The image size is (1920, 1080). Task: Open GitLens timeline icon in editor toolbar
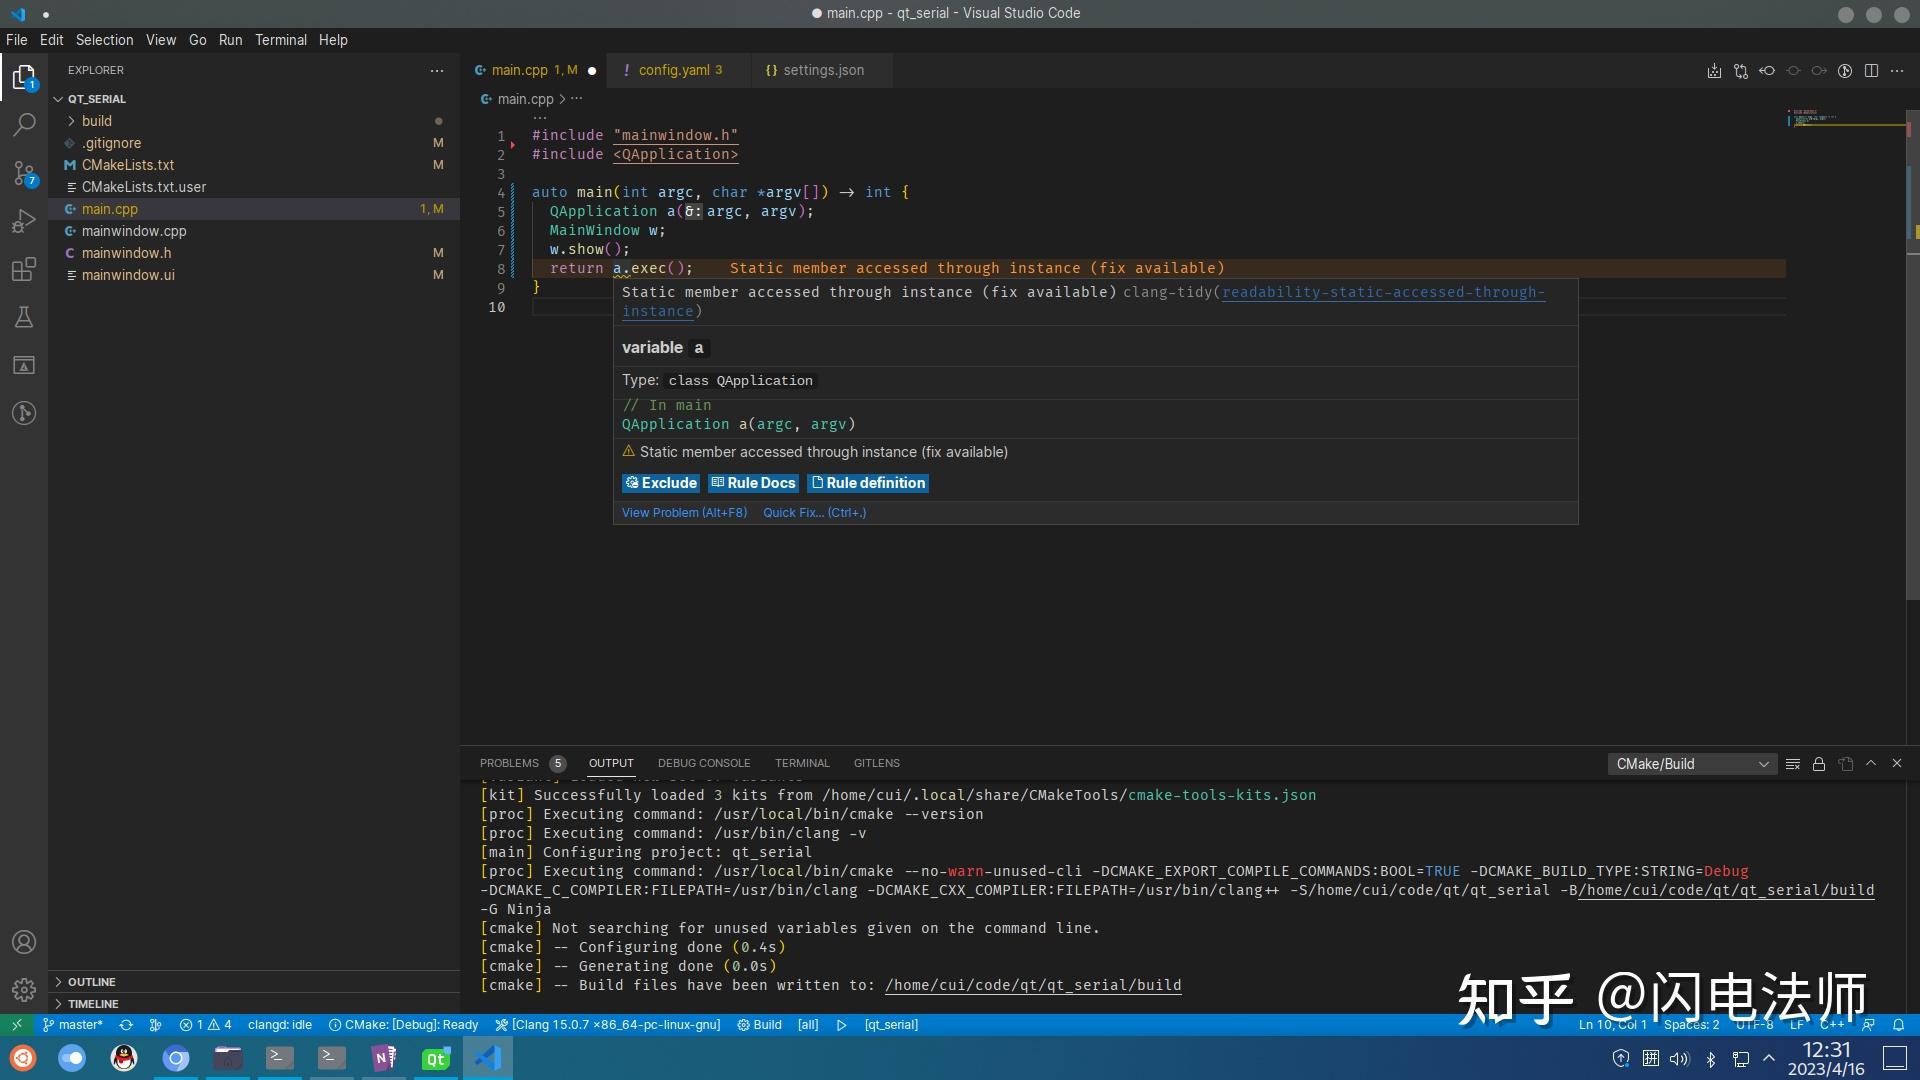[1845, 71]
